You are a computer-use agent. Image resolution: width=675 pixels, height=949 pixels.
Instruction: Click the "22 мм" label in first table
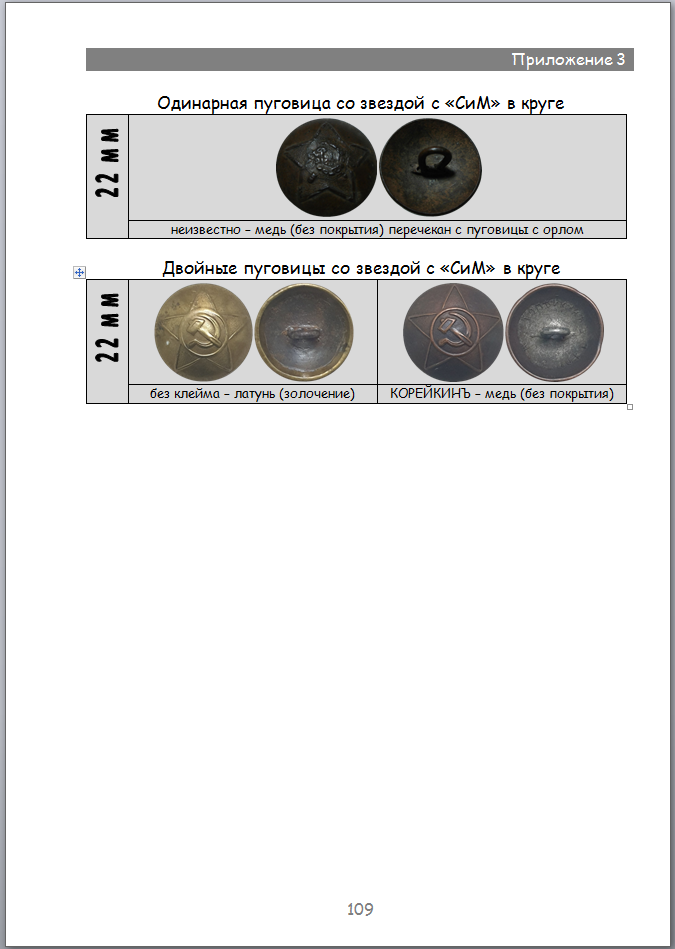[108, 163]
